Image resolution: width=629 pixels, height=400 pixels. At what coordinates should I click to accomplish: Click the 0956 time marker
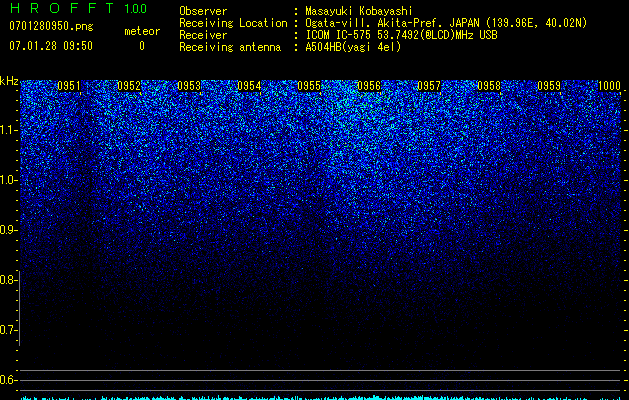click(x=369, y=86)
